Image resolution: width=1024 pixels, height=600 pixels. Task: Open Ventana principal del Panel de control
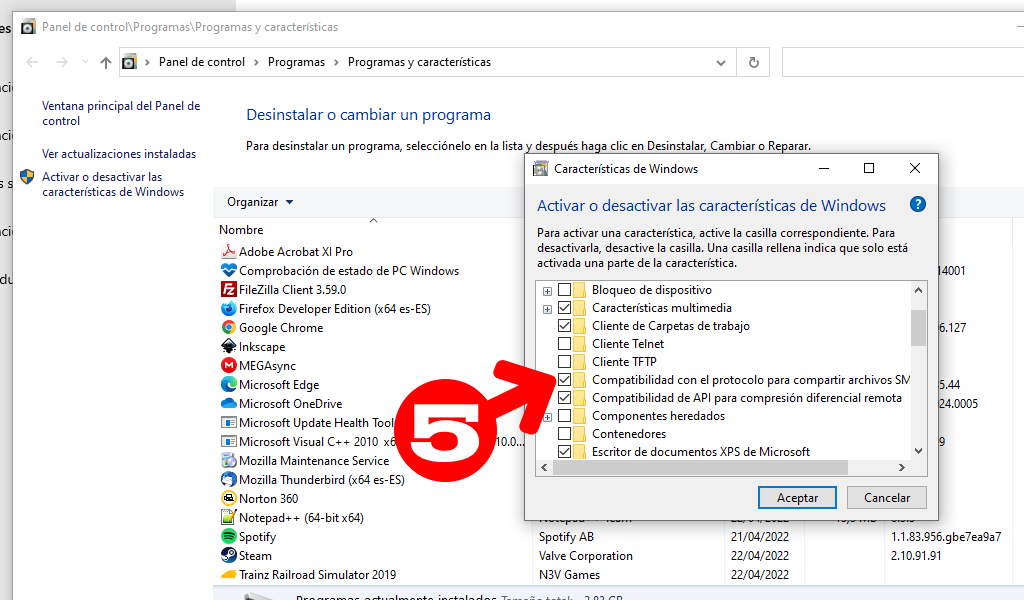[121, 113]
